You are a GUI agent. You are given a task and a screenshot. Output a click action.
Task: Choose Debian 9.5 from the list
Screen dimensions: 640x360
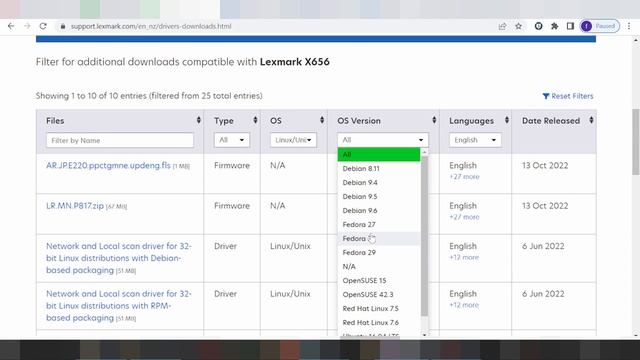coord(379,196)
